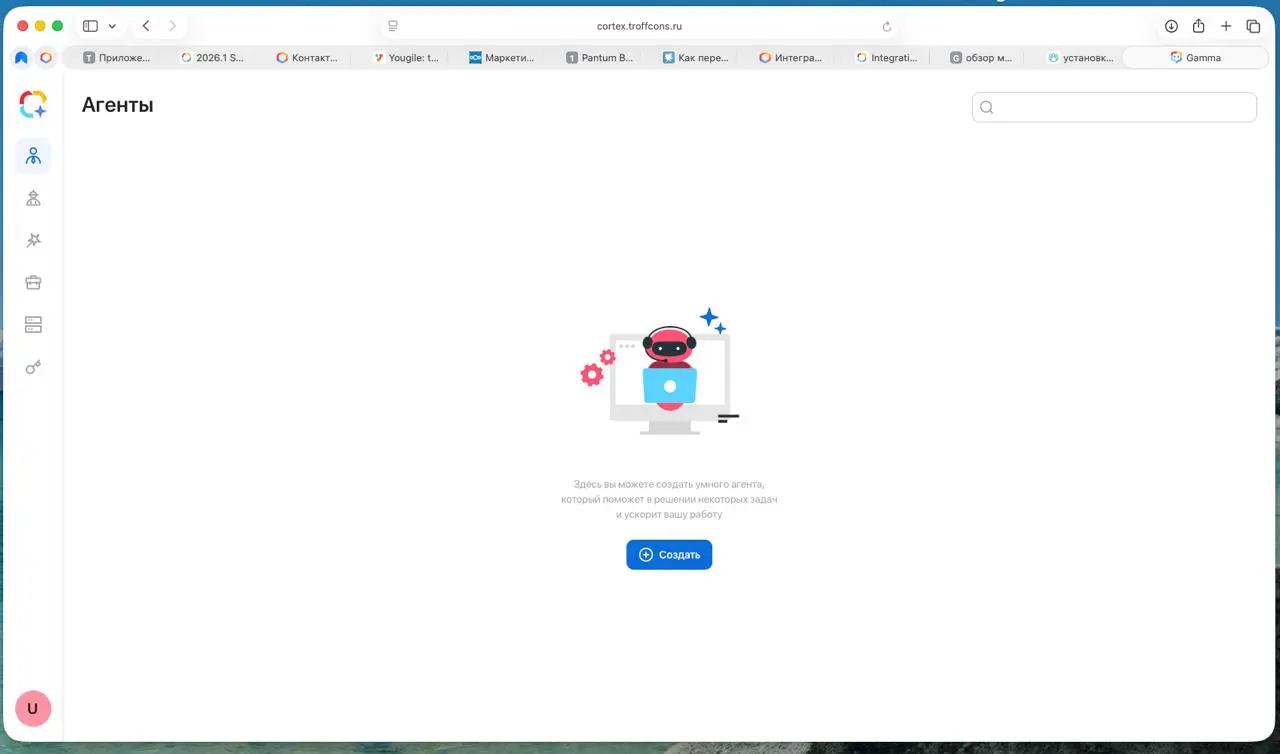This screenshot has height=754, width=1280.
Task: Open Safari downloads list
Action: [x=1171, y=26]
